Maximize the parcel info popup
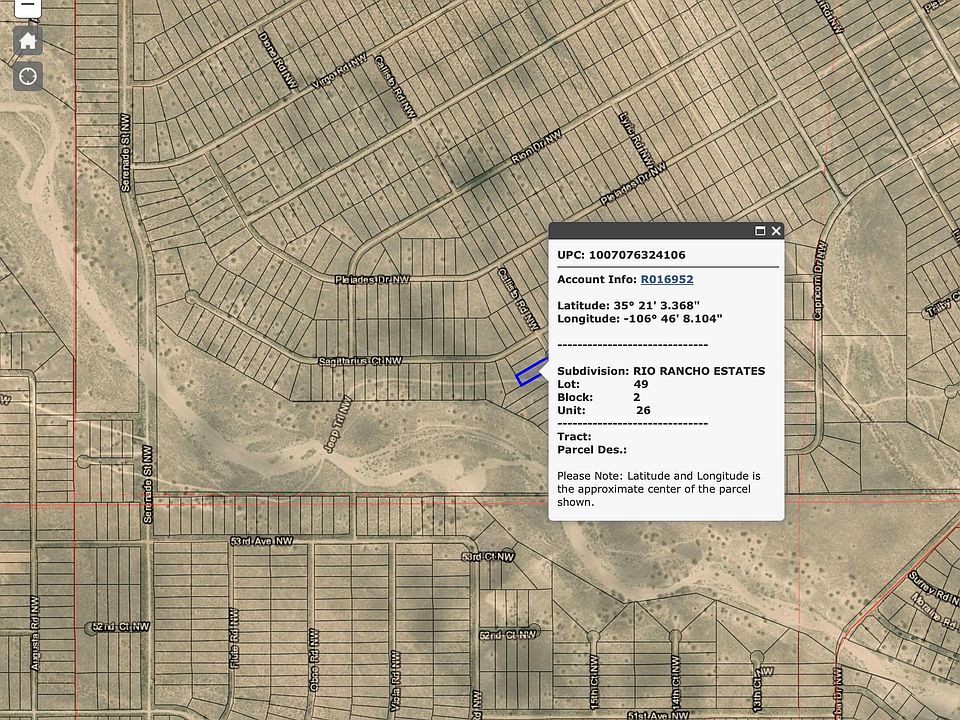Image resolution: width=960 pixels, height=720 pixels. click(760, 231)
